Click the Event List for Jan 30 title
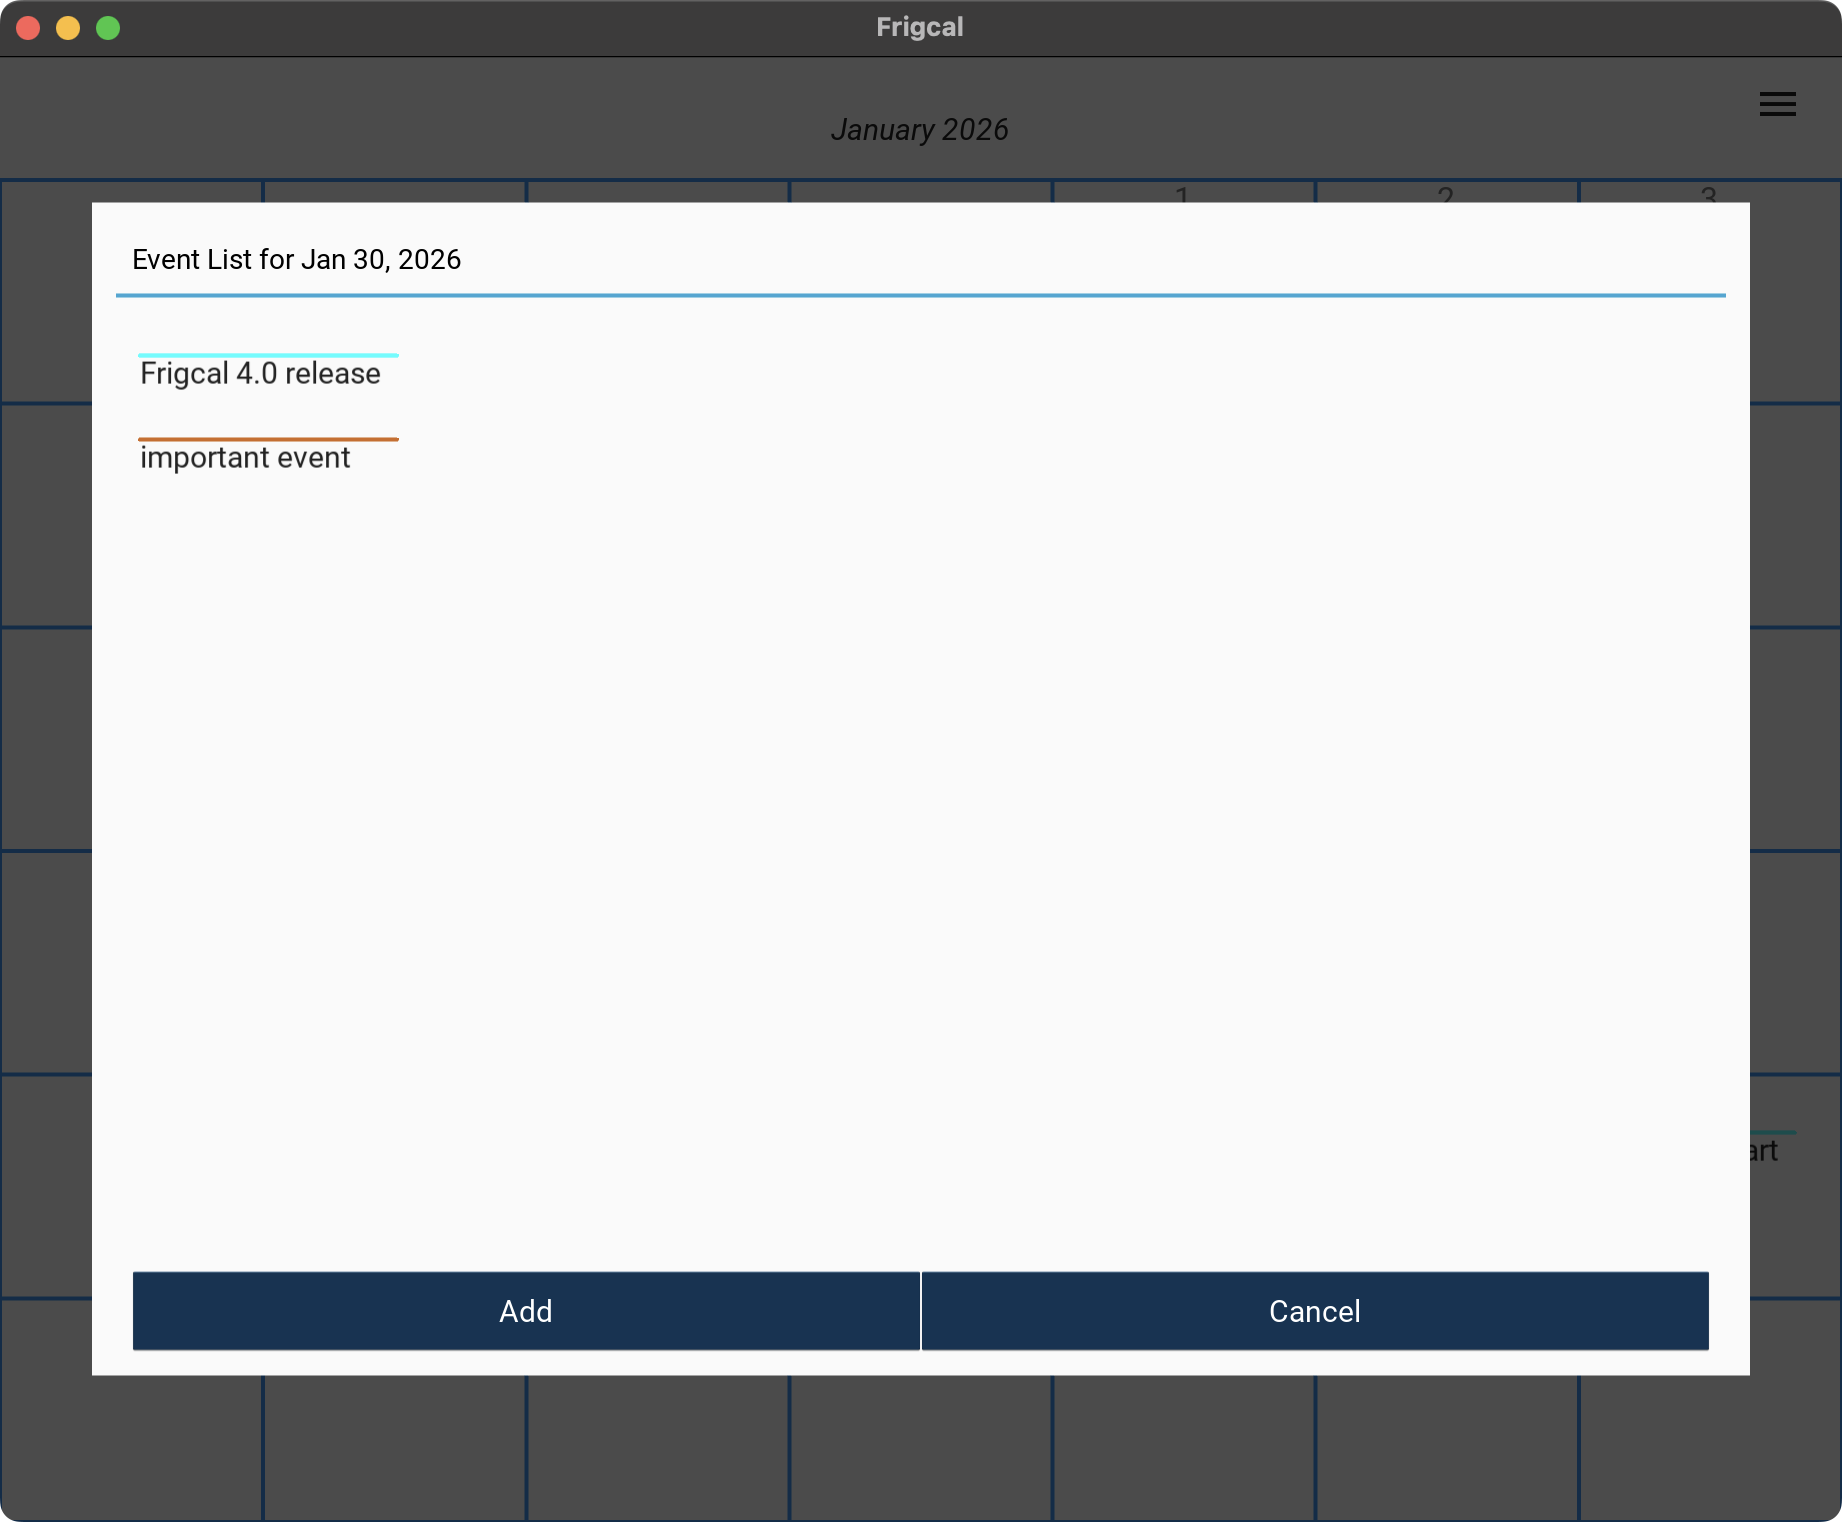Viewport: 1842px width, 1522px height. (297, 260)
